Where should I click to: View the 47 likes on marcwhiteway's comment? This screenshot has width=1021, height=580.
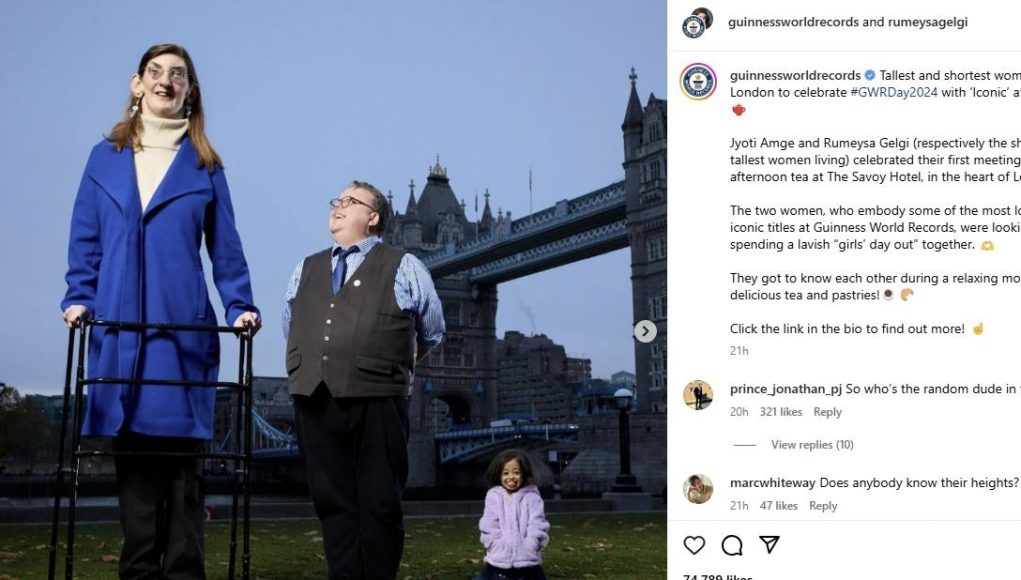(779, 506)
